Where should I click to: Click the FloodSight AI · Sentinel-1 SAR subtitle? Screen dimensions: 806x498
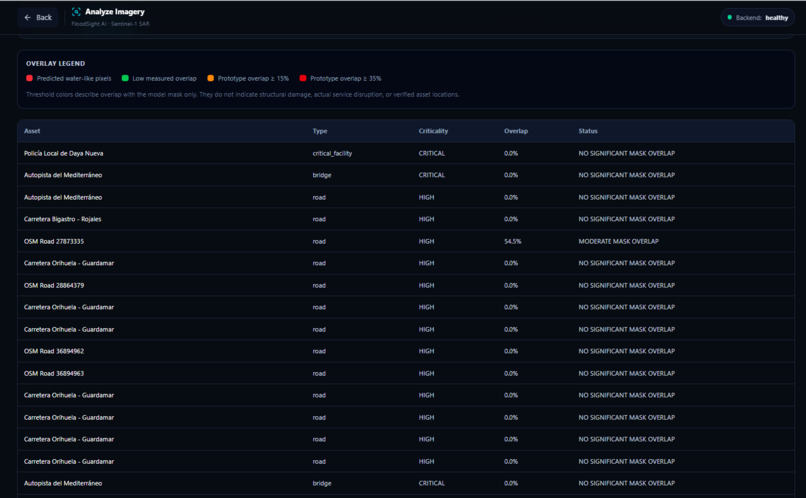pos(111,24)
